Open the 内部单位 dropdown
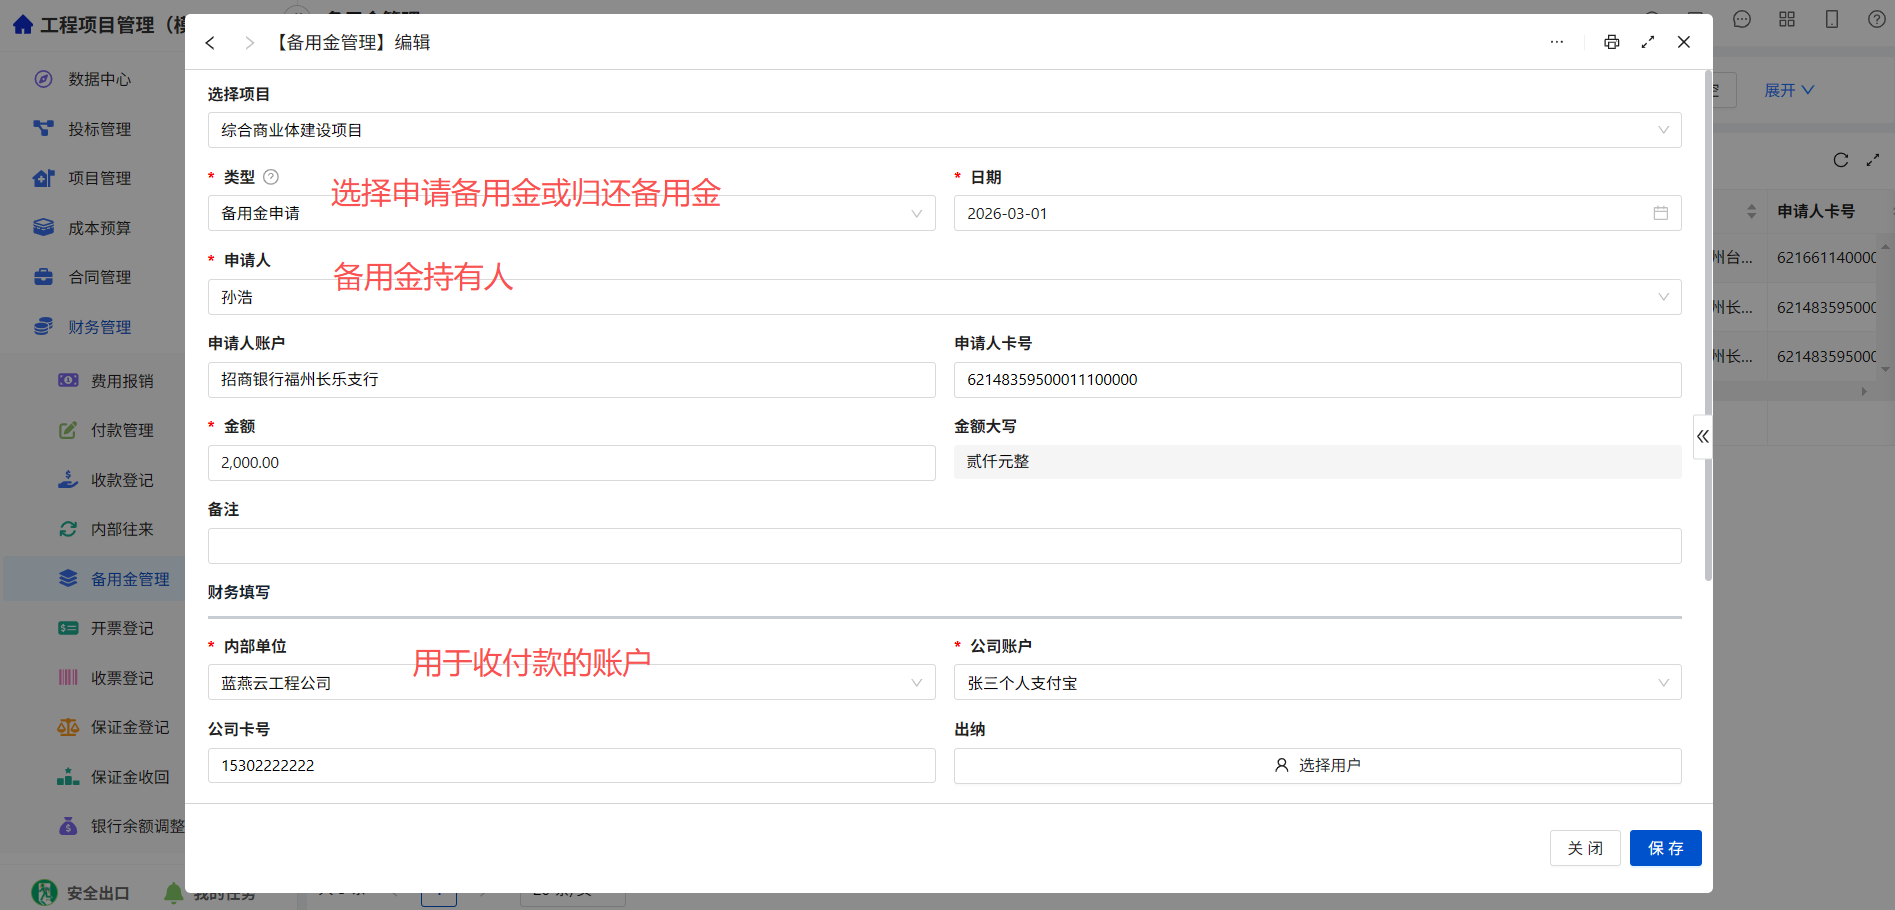Image resolution: width=1895 pixels, height=910 pixels. click(x=571, y=683)
